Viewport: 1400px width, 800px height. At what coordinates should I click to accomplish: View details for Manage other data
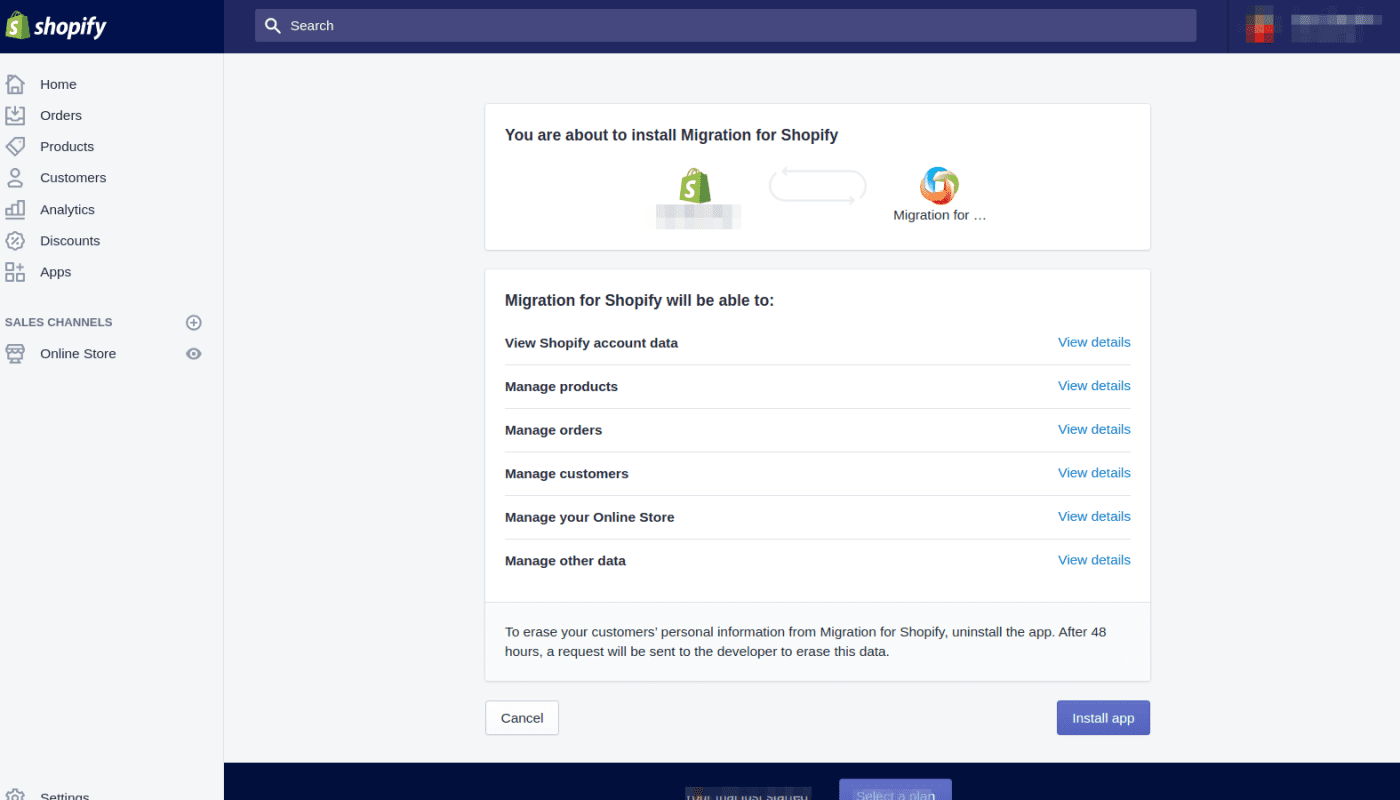pyautogui.click(x=1094, y=560)
